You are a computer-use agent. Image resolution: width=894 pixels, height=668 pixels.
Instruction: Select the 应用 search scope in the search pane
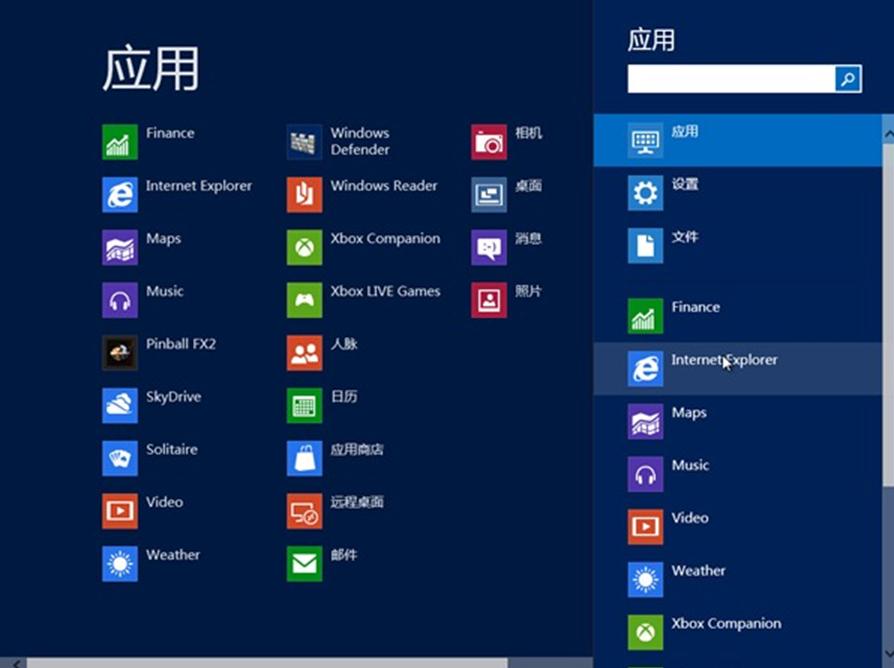click(x=738, y=140)
